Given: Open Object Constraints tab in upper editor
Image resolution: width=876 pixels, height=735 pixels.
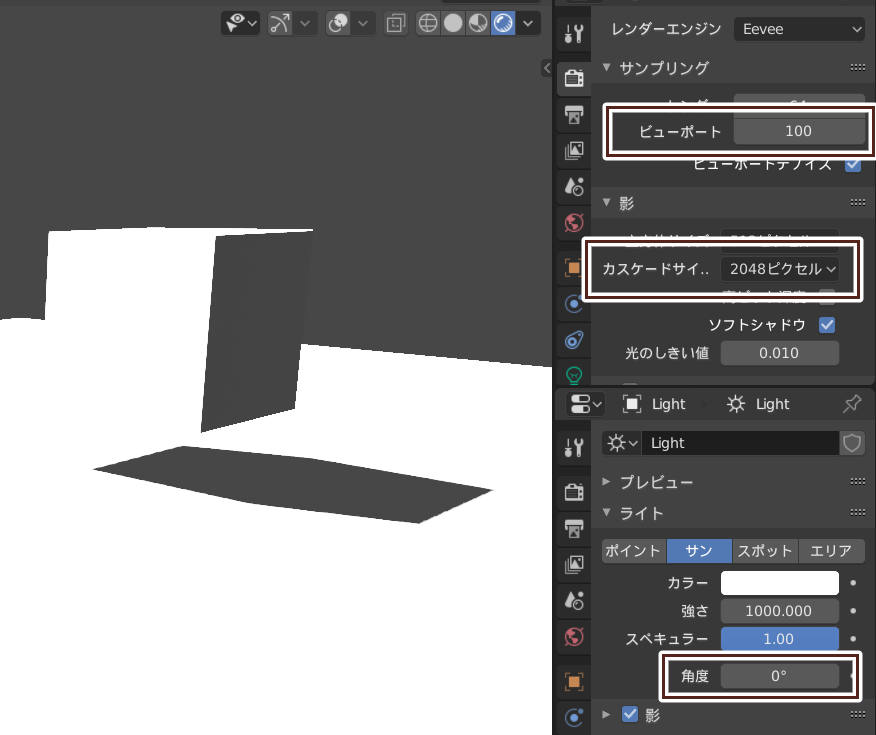Looking at the screenshot, I should point(574,340).
